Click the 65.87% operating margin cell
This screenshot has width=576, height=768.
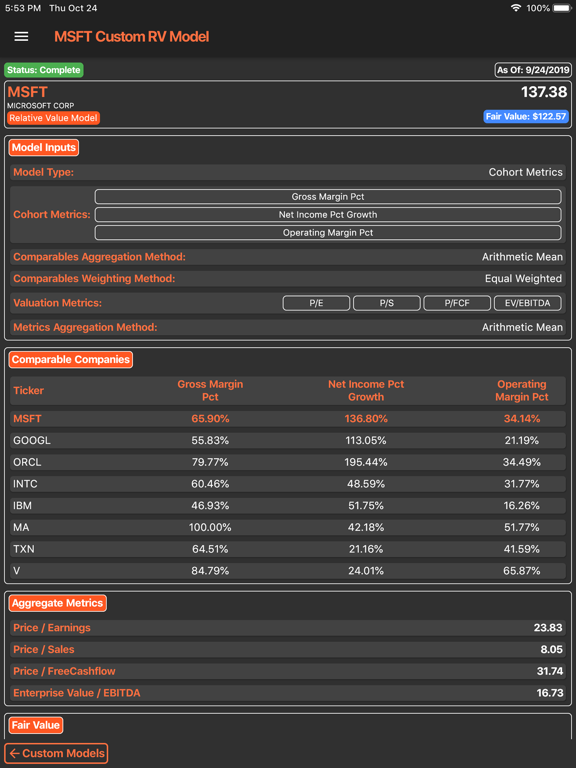[522, 571]
